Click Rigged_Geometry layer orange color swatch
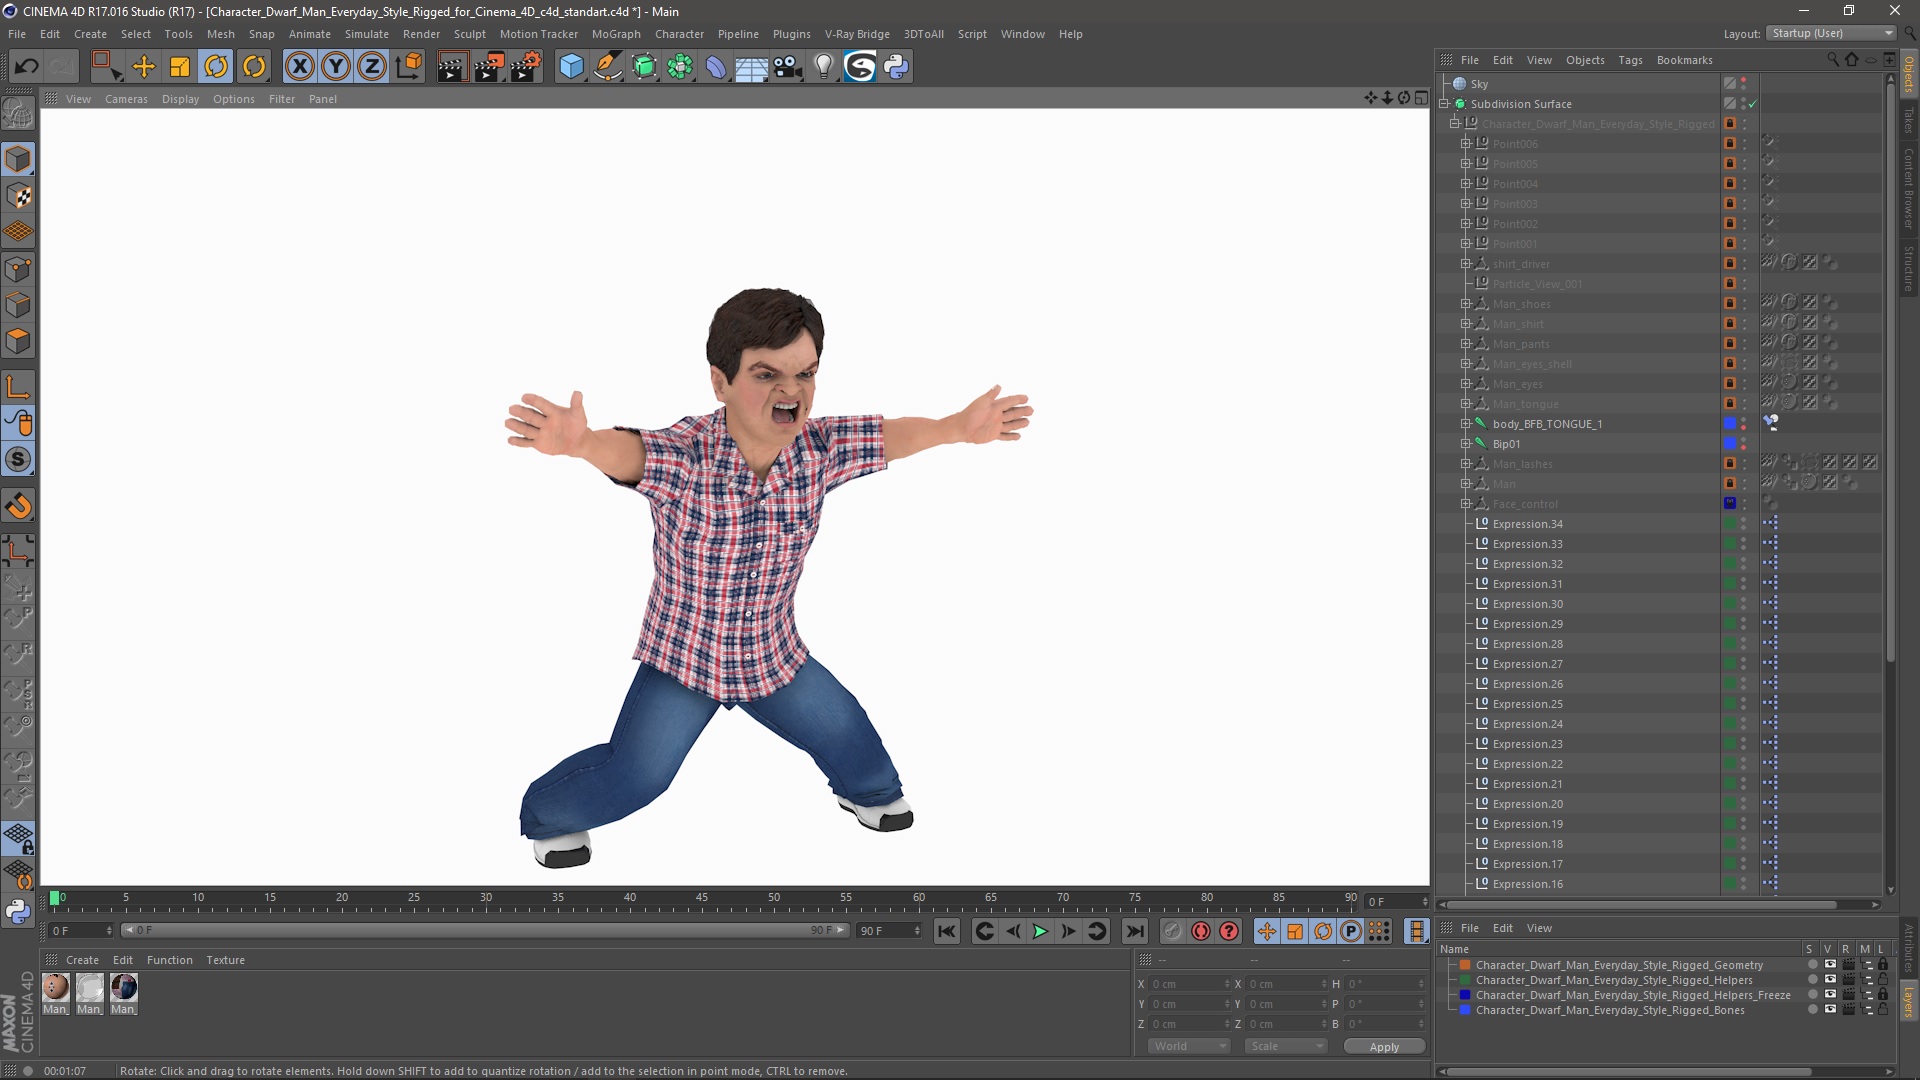Screen dimensions: 1920x1080 coord(1465,965)
